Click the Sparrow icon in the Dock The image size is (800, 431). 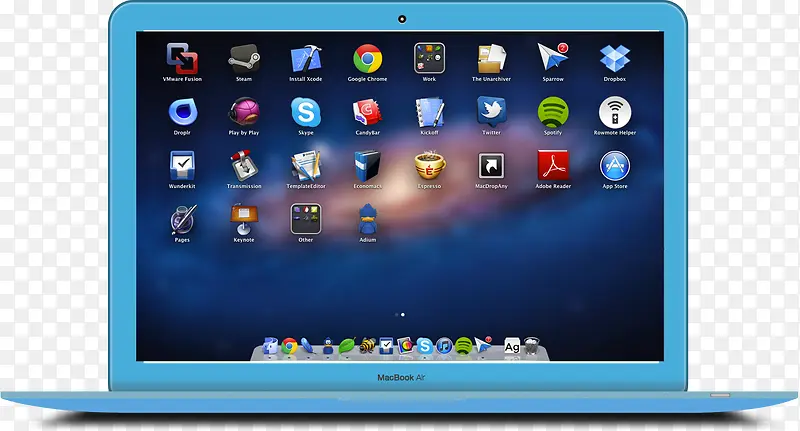(483, 345)
